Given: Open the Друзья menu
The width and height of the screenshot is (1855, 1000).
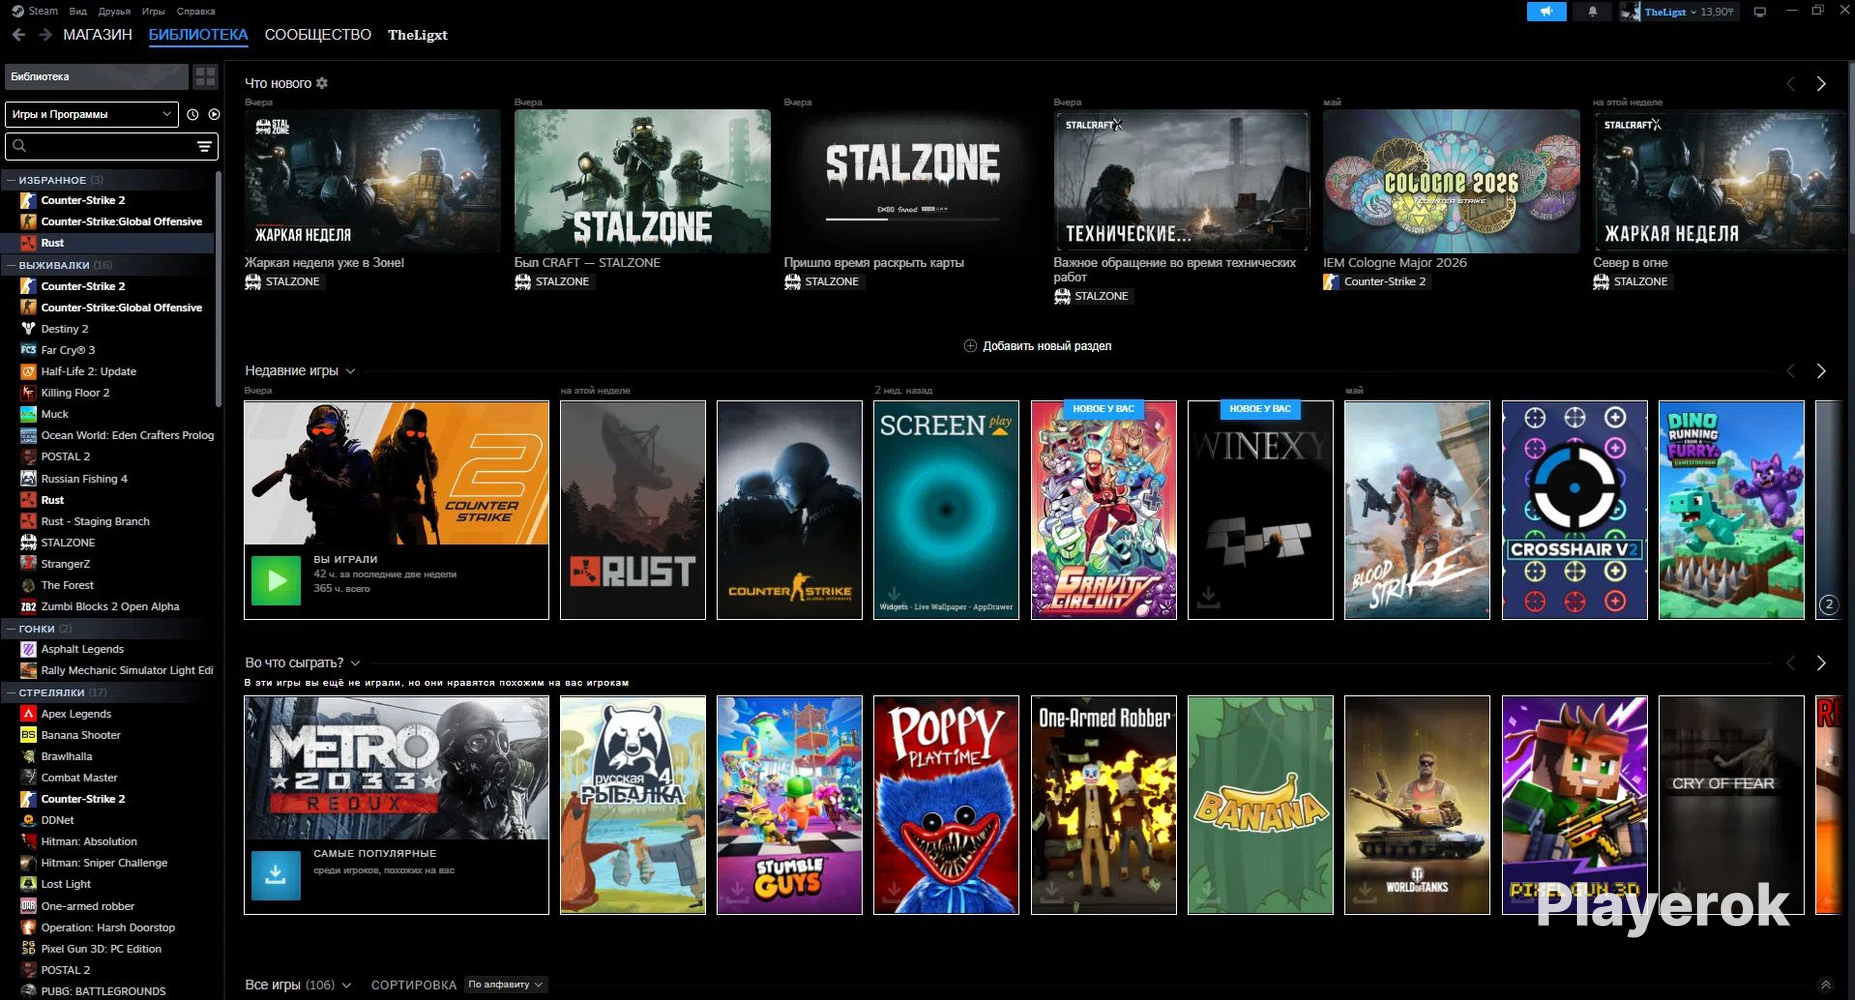Looking at the screenshot, I should coord(115,11).
